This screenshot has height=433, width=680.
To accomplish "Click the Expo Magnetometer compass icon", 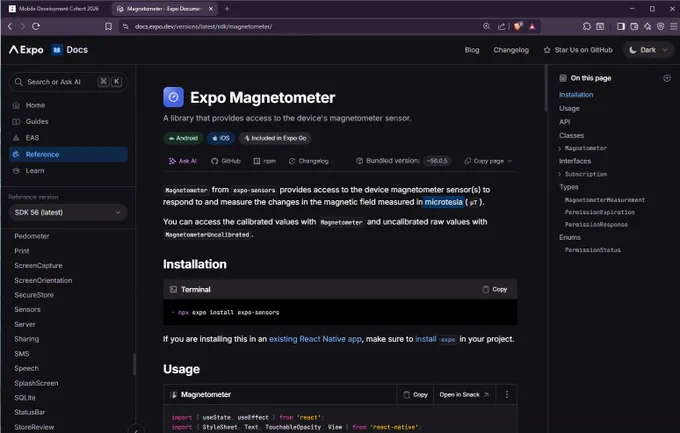I will click(x=173, y=97).
